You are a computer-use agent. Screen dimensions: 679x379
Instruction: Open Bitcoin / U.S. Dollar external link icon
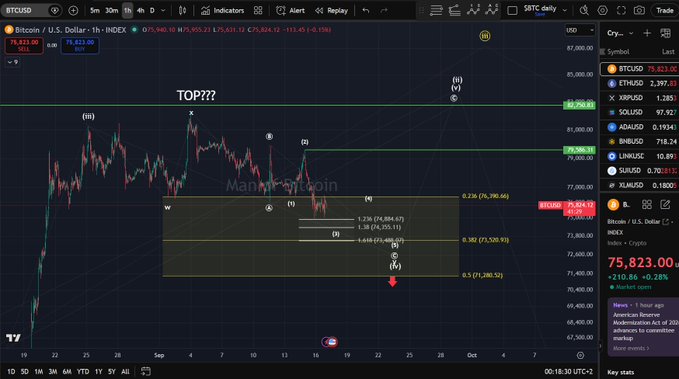[x=666, y=222]
